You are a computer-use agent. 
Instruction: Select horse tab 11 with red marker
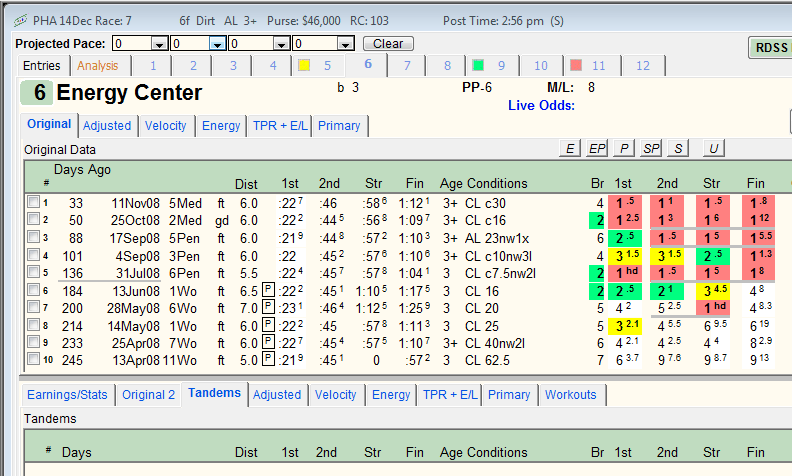[592, 66]
